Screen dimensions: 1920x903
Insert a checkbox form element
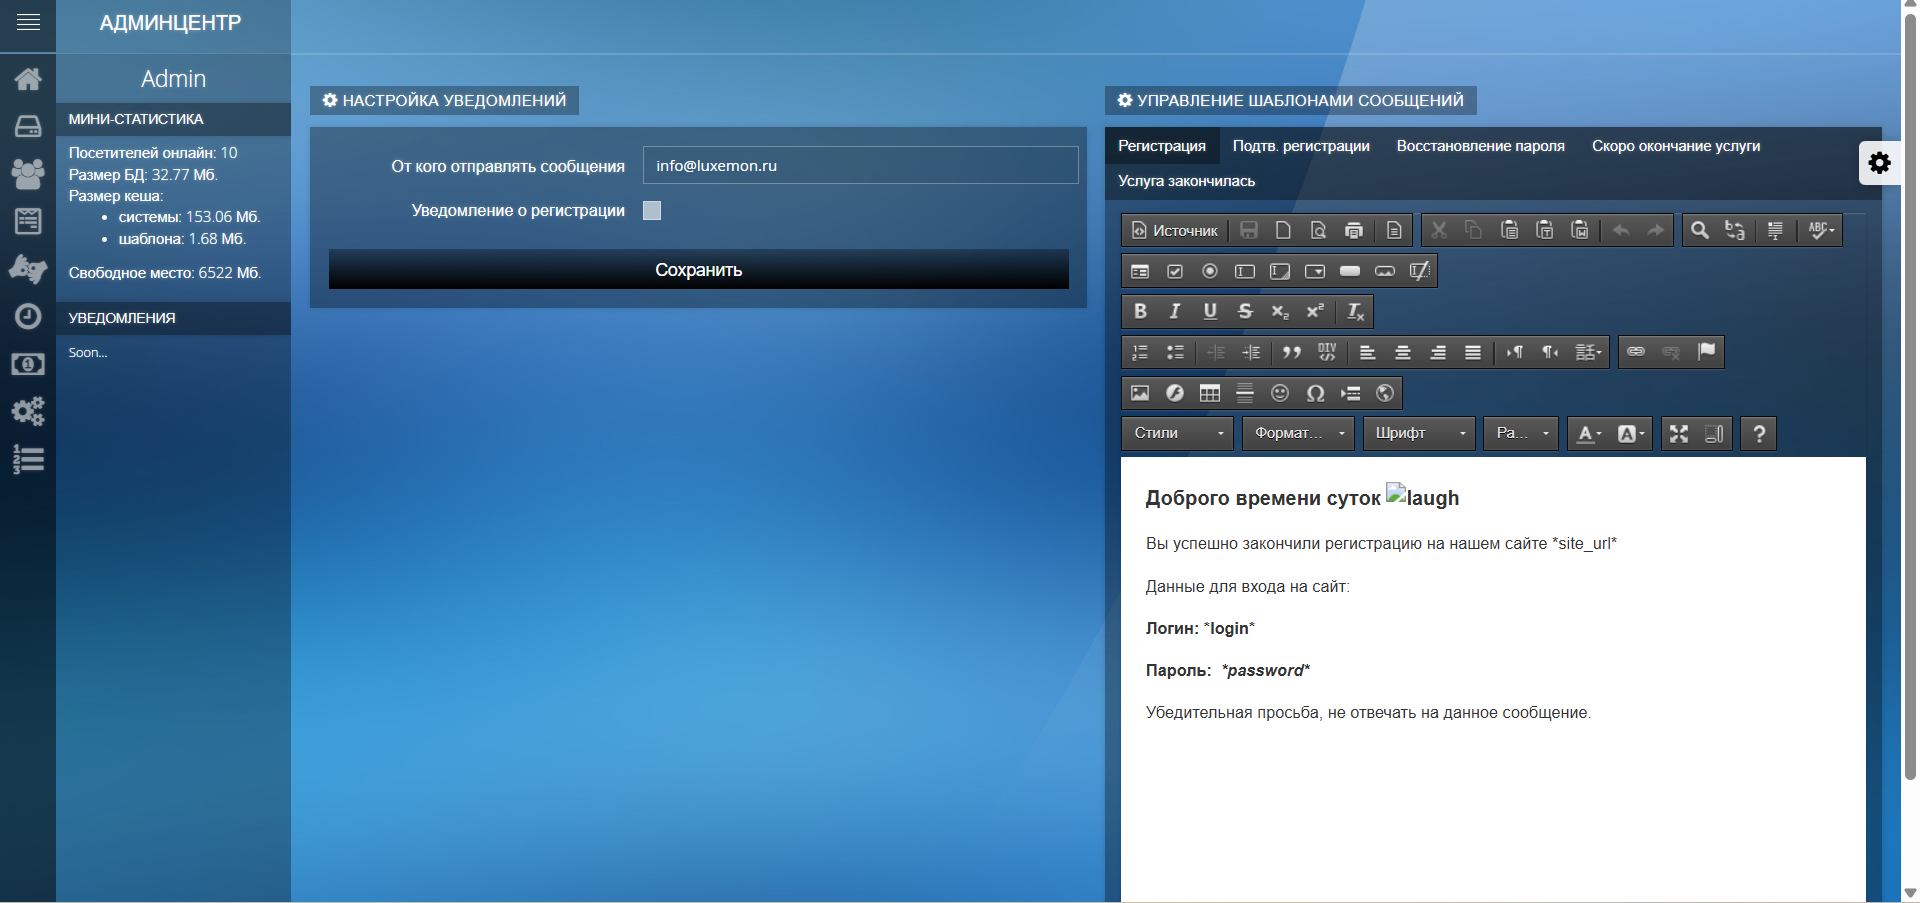[1175, 271]
